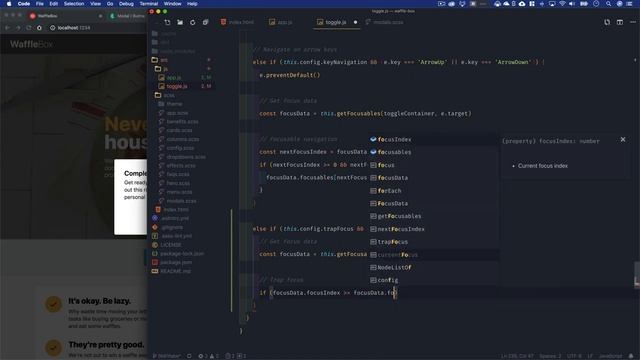640x360 pixels.
Task: Open the Apple menu
Action: [x=9, y=4]
